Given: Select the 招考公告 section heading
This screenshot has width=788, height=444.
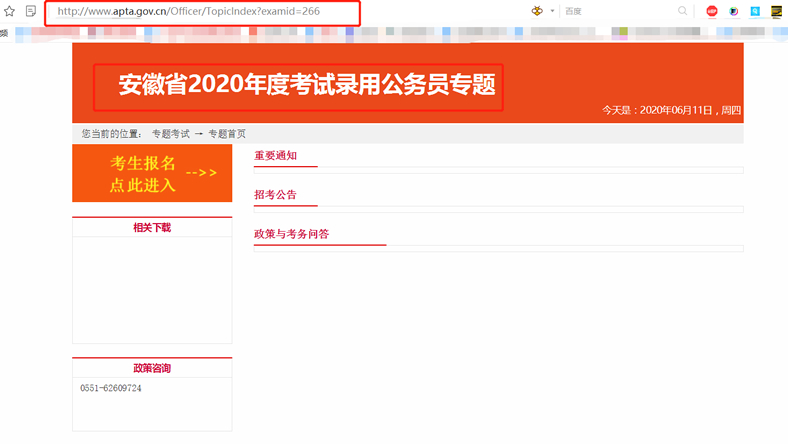Looking at the screenshot, I should [275, 195].
